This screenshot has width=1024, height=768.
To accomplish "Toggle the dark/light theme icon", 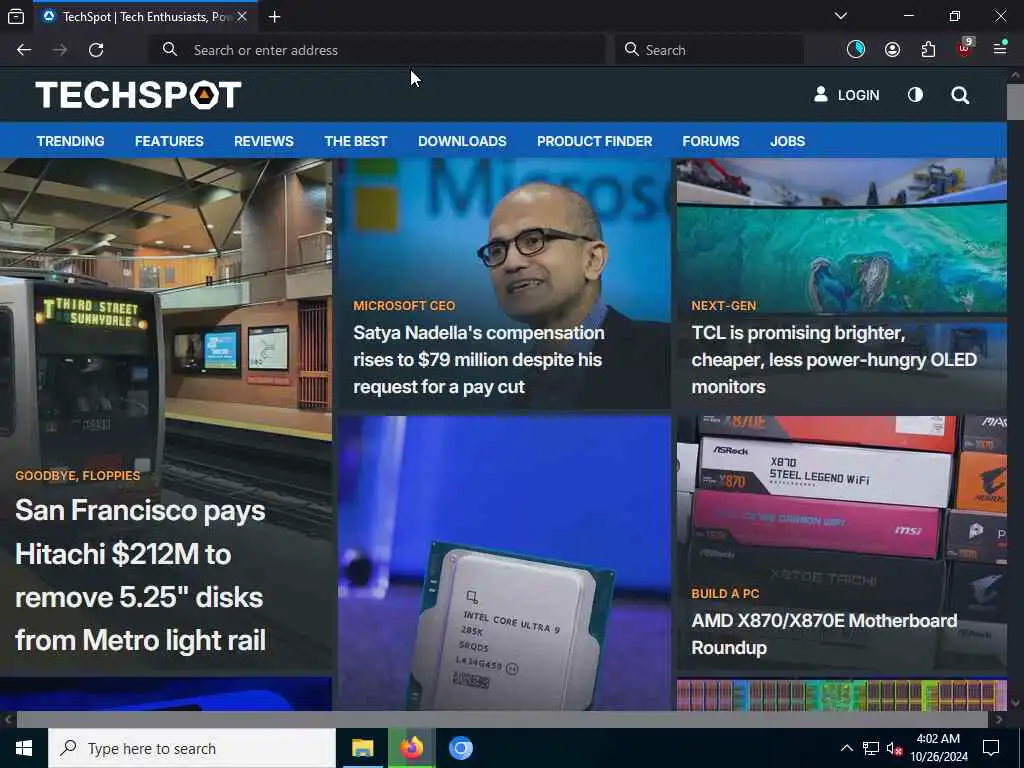I will [x=915, y=95].
